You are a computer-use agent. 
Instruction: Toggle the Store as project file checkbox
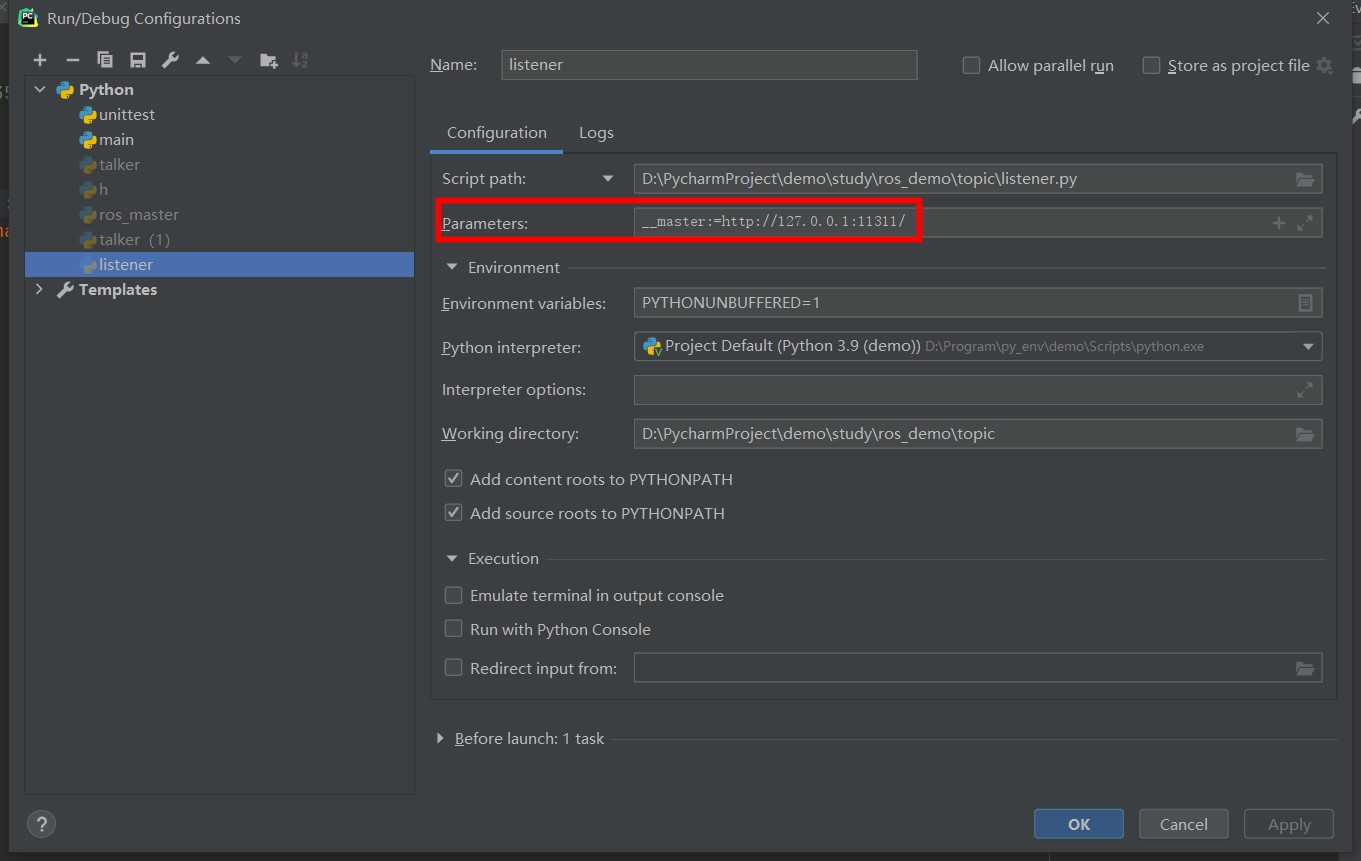(1151, 66)
